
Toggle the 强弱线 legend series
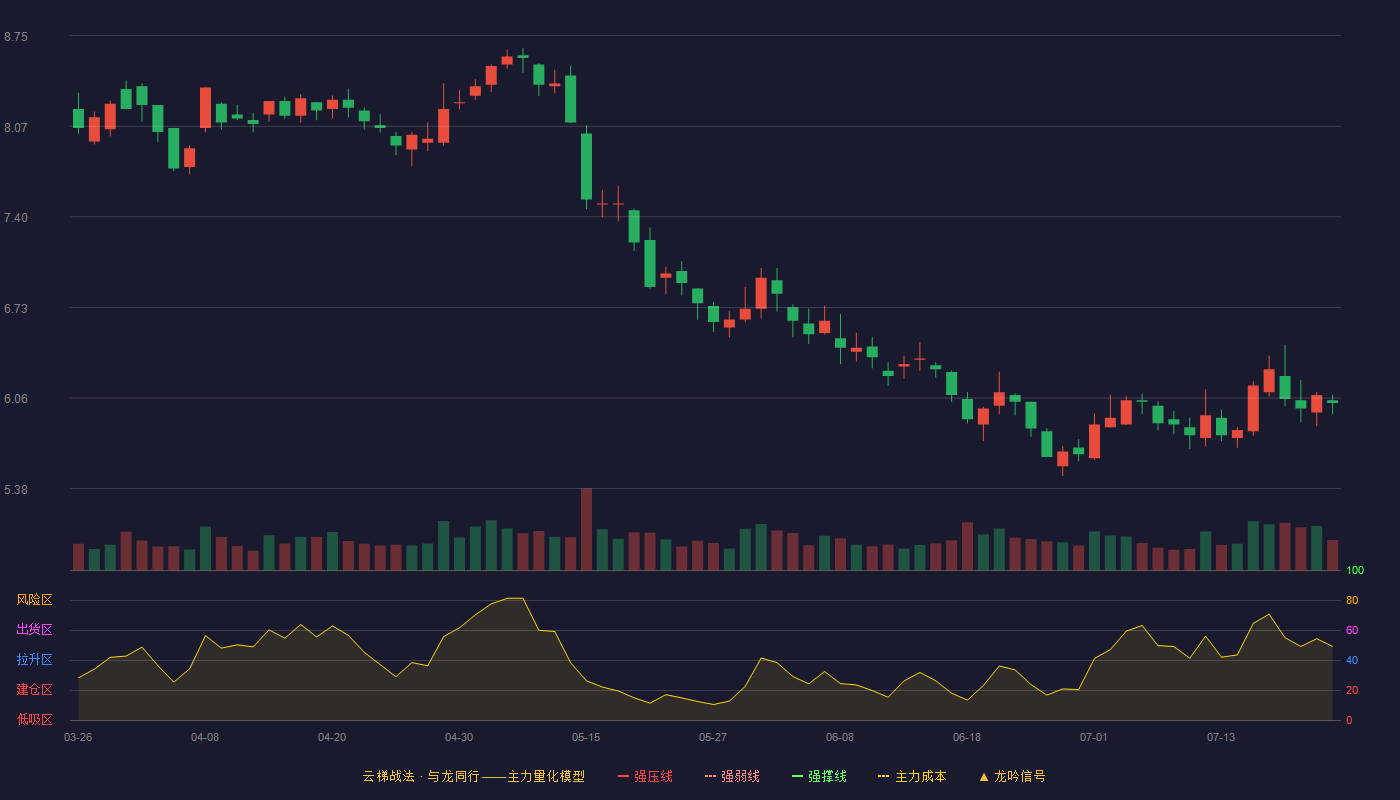click(732, 776)
